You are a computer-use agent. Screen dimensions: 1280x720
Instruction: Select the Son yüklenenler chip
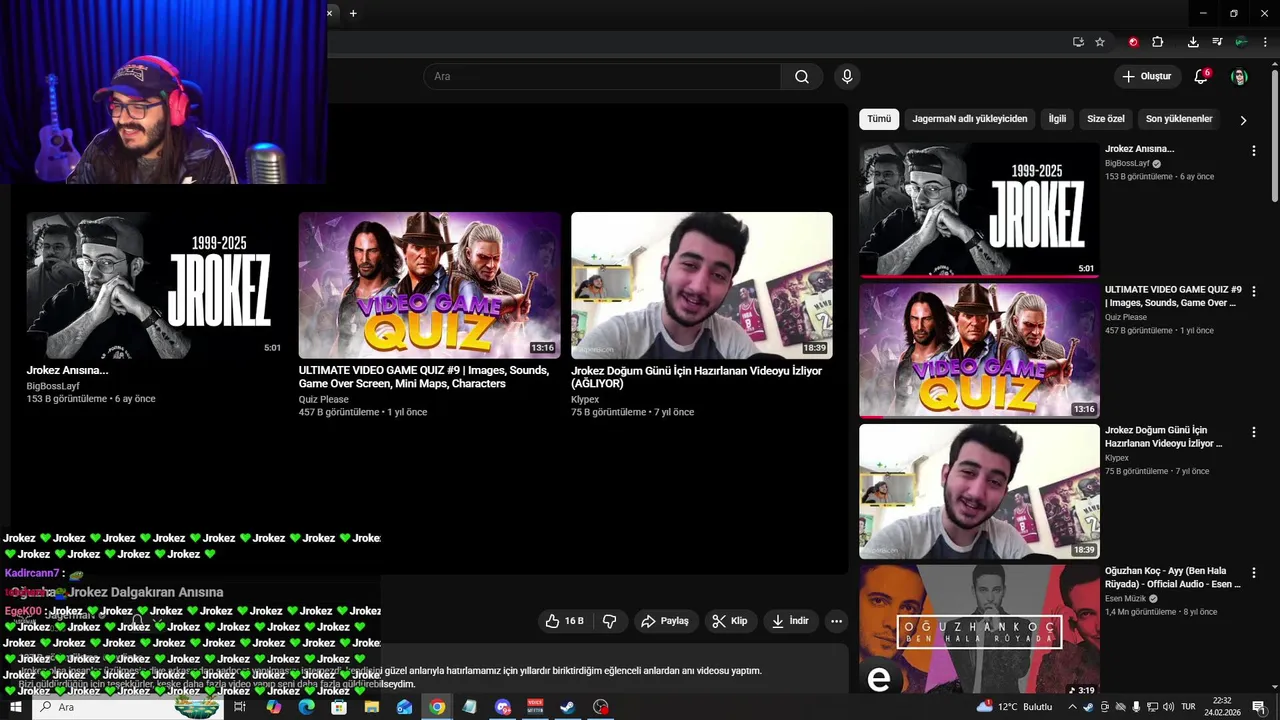pos(1179,119)
